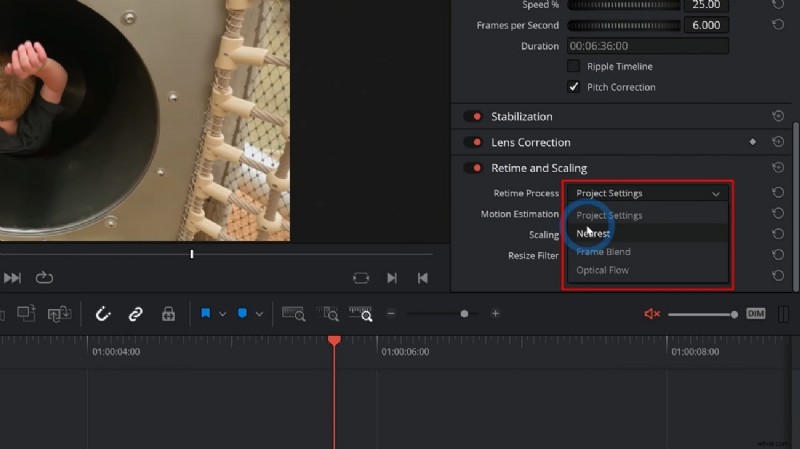Open flag color dropdown arrow
800x449 pixels.
(222, 314)
